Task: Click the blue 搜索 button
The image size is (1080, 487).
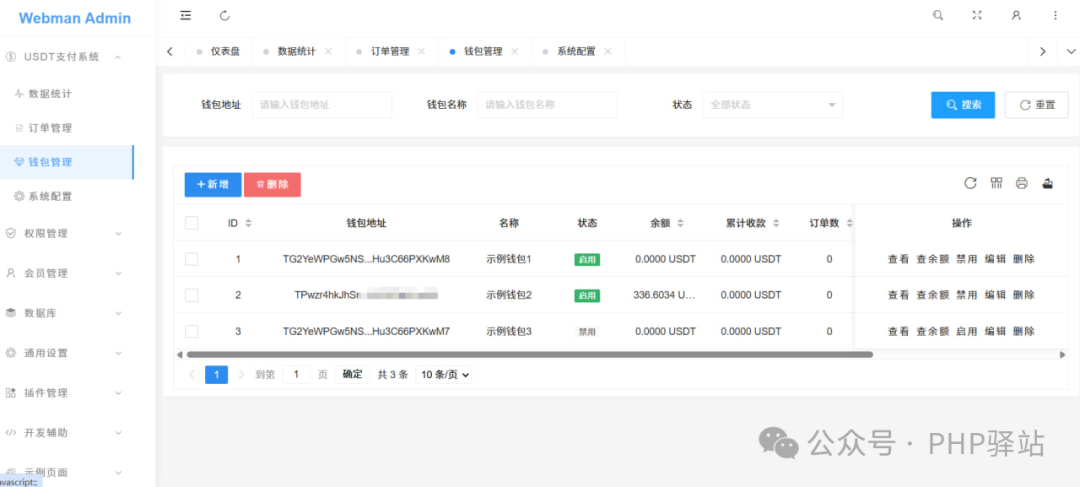Action: point(963,105)
